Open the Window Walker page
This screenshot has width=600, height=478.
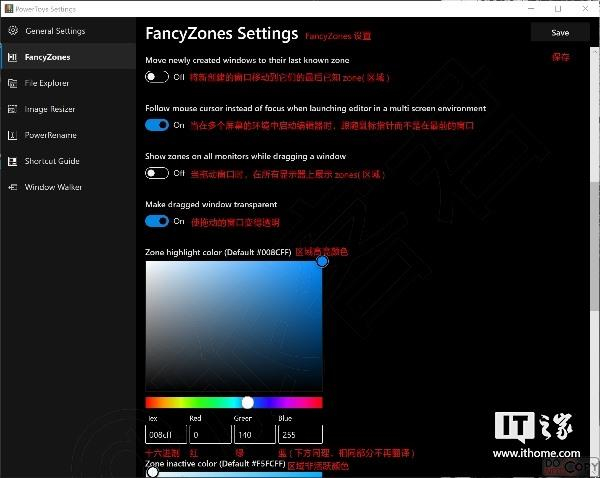click(68, 187)
